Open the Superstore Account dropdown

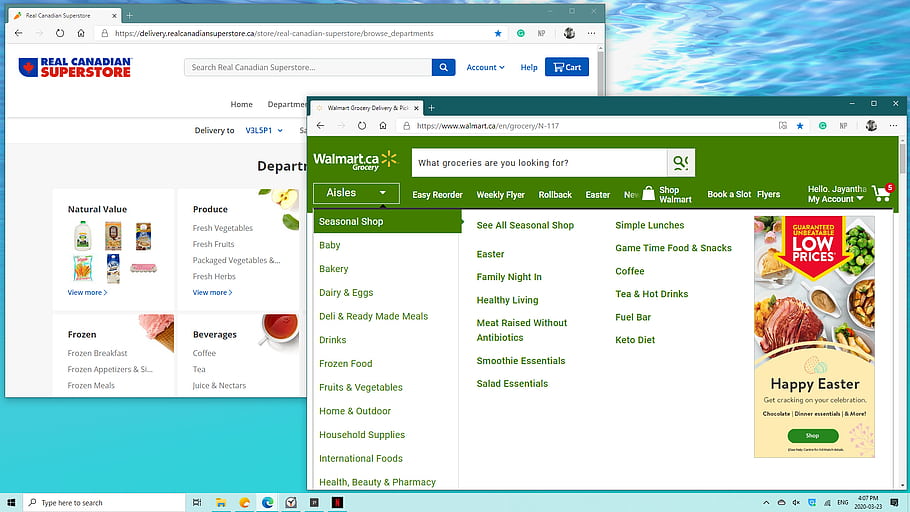(485, 67)
